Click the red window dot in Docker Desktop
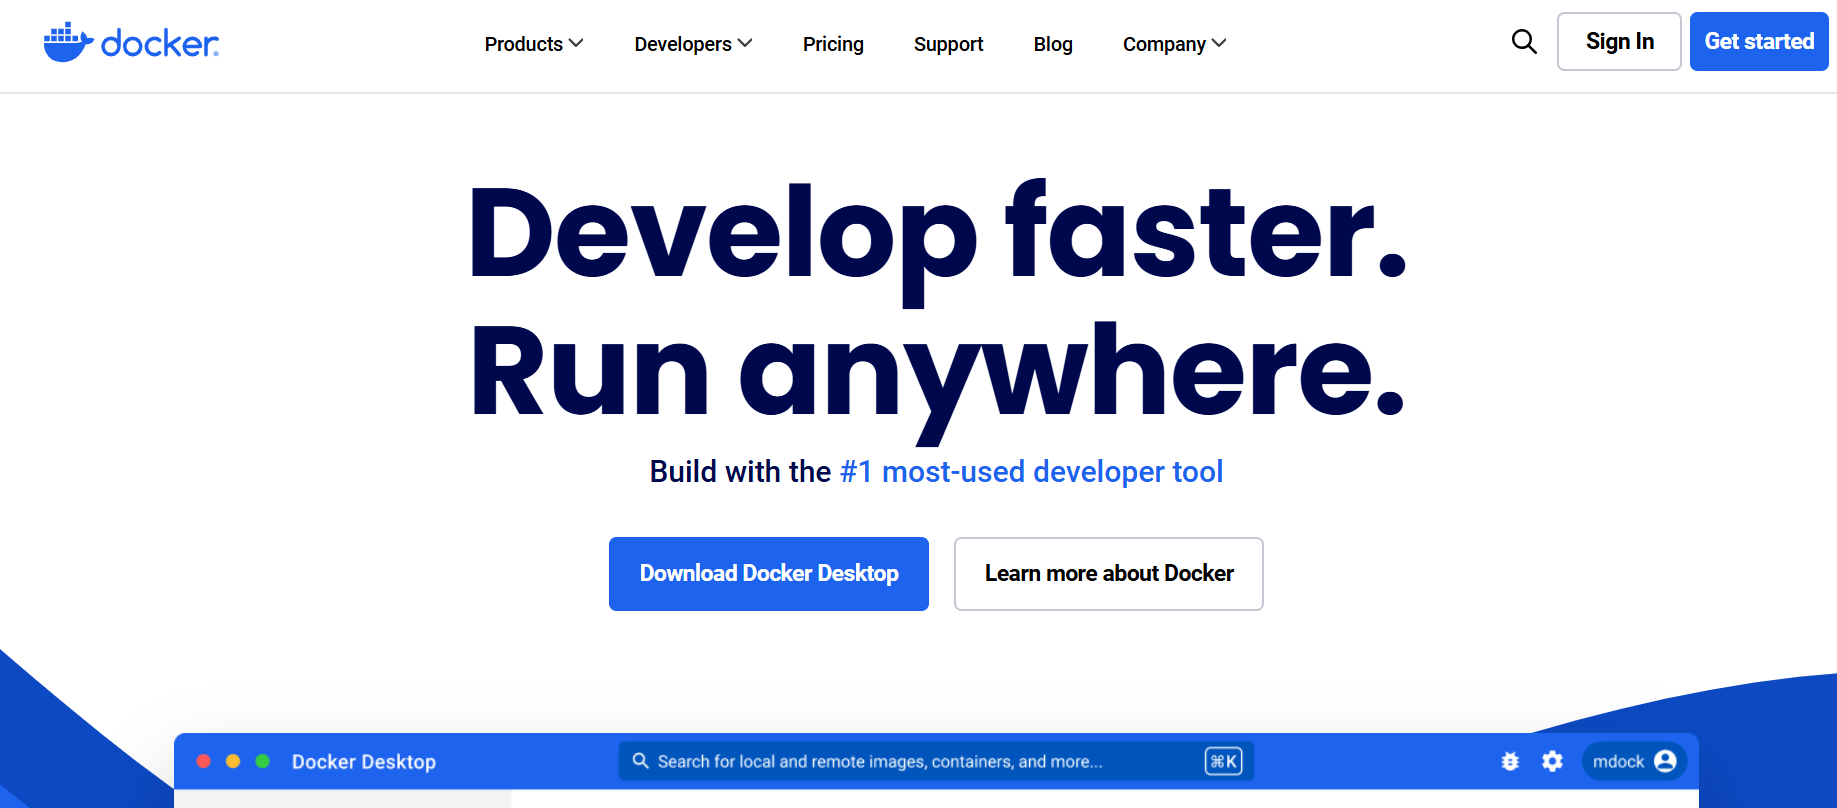The height and width of the screenshot is (808, 1837). tap(204, 761)
